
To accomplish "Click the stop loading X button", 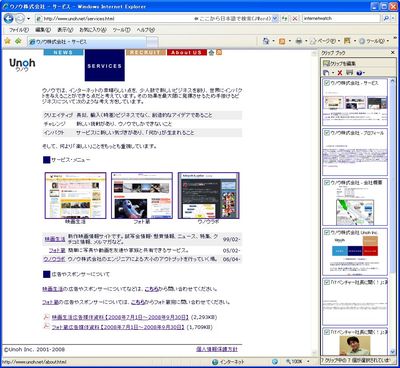I will [x=295, y=19].
